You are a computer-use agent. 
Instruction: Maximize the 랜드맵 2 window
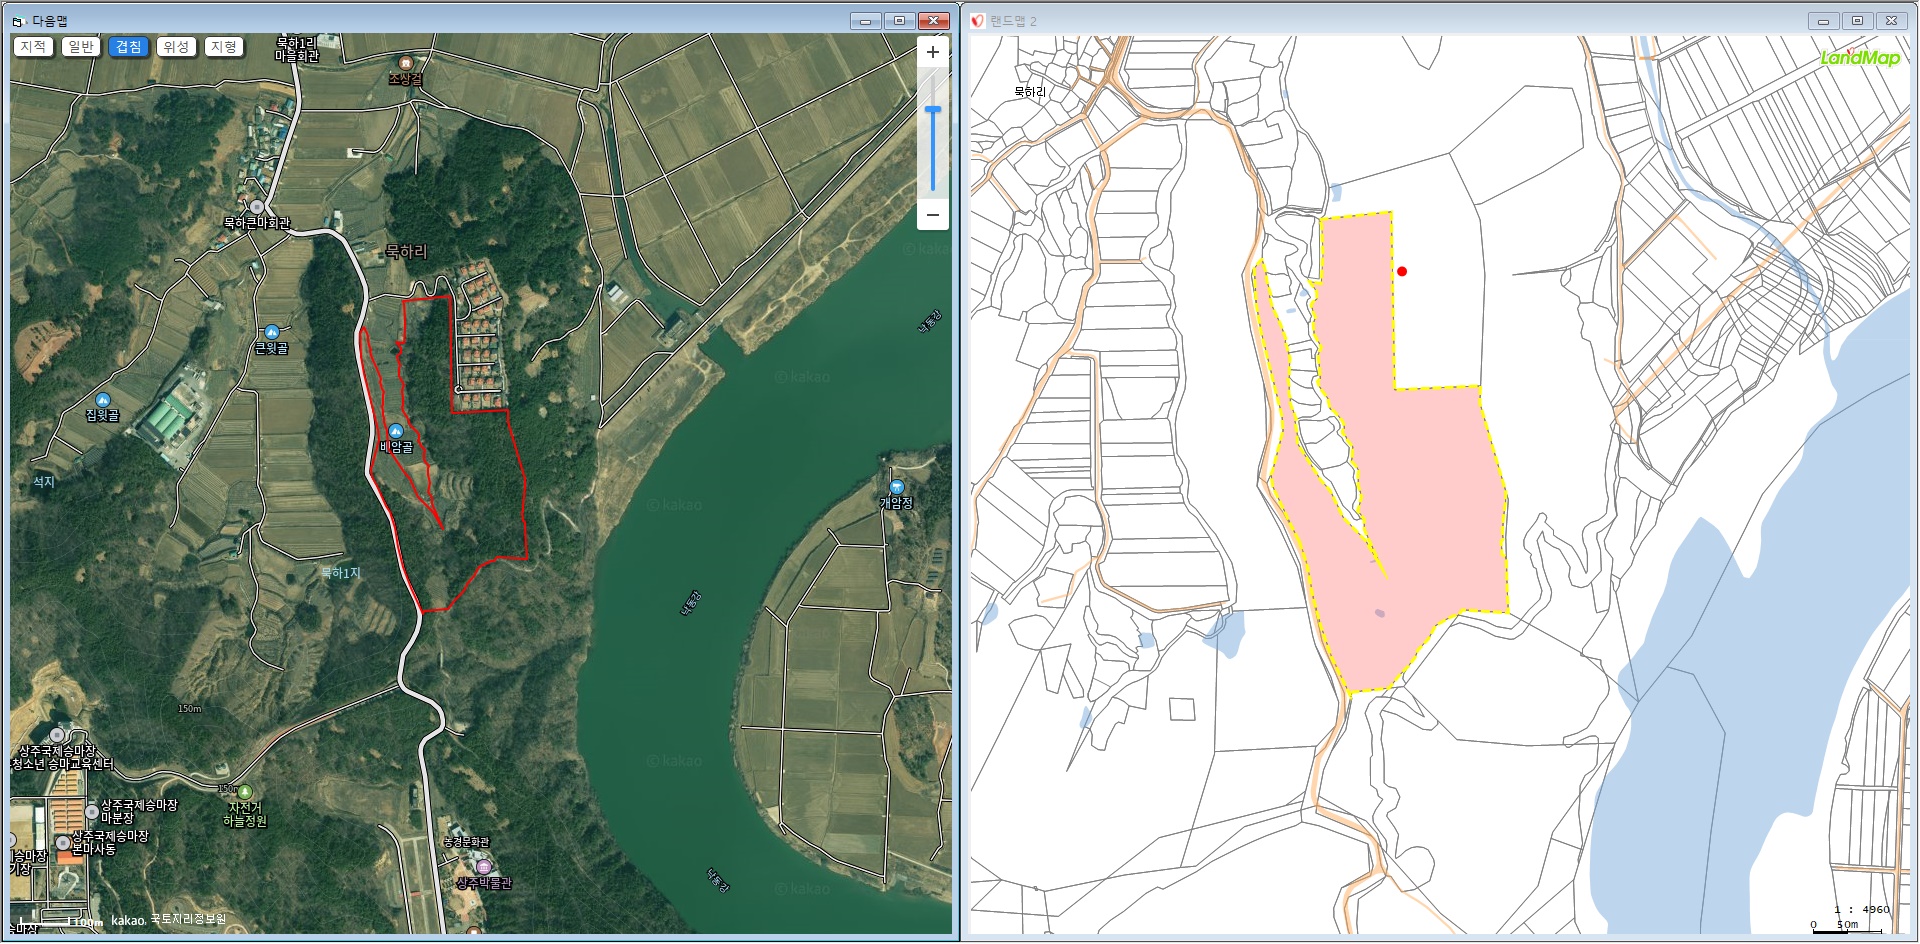pos(1857,21)
